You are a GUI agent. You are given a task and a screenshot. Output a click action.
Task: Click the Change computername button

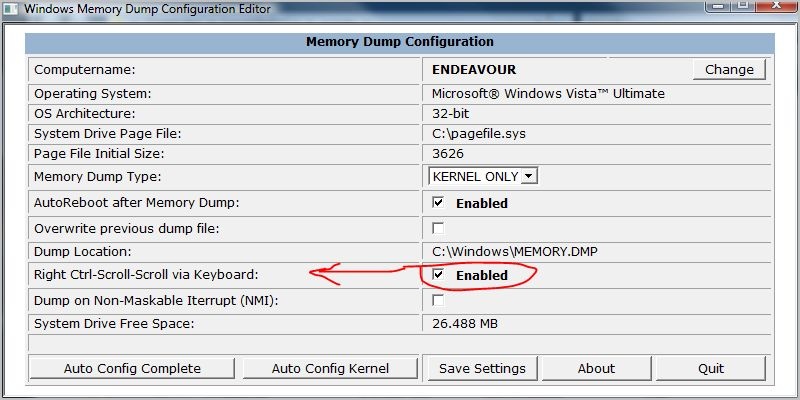[729, 69]
